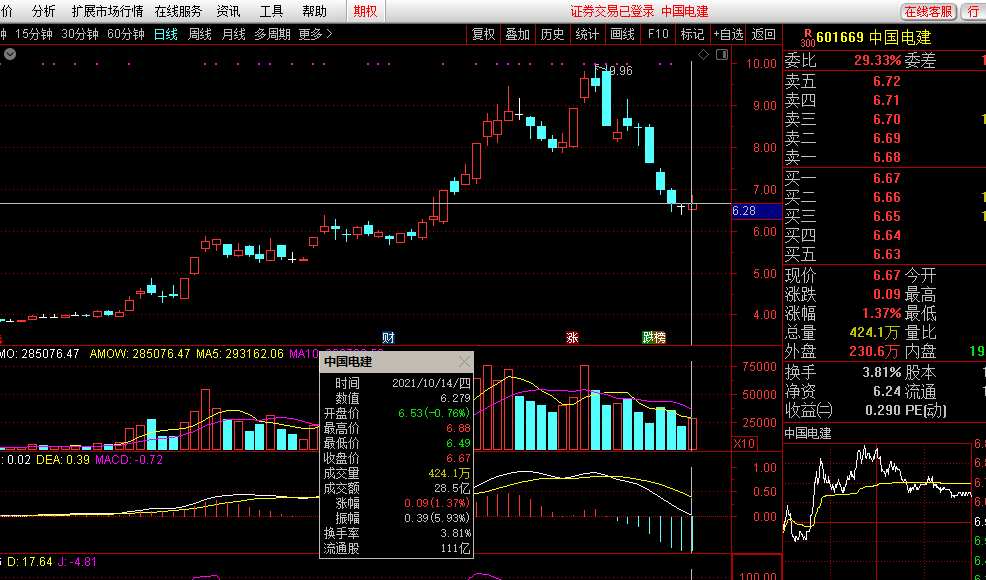Open the 资讯 menu
This screenshot has width=986, height=580.
pos(228,11)
